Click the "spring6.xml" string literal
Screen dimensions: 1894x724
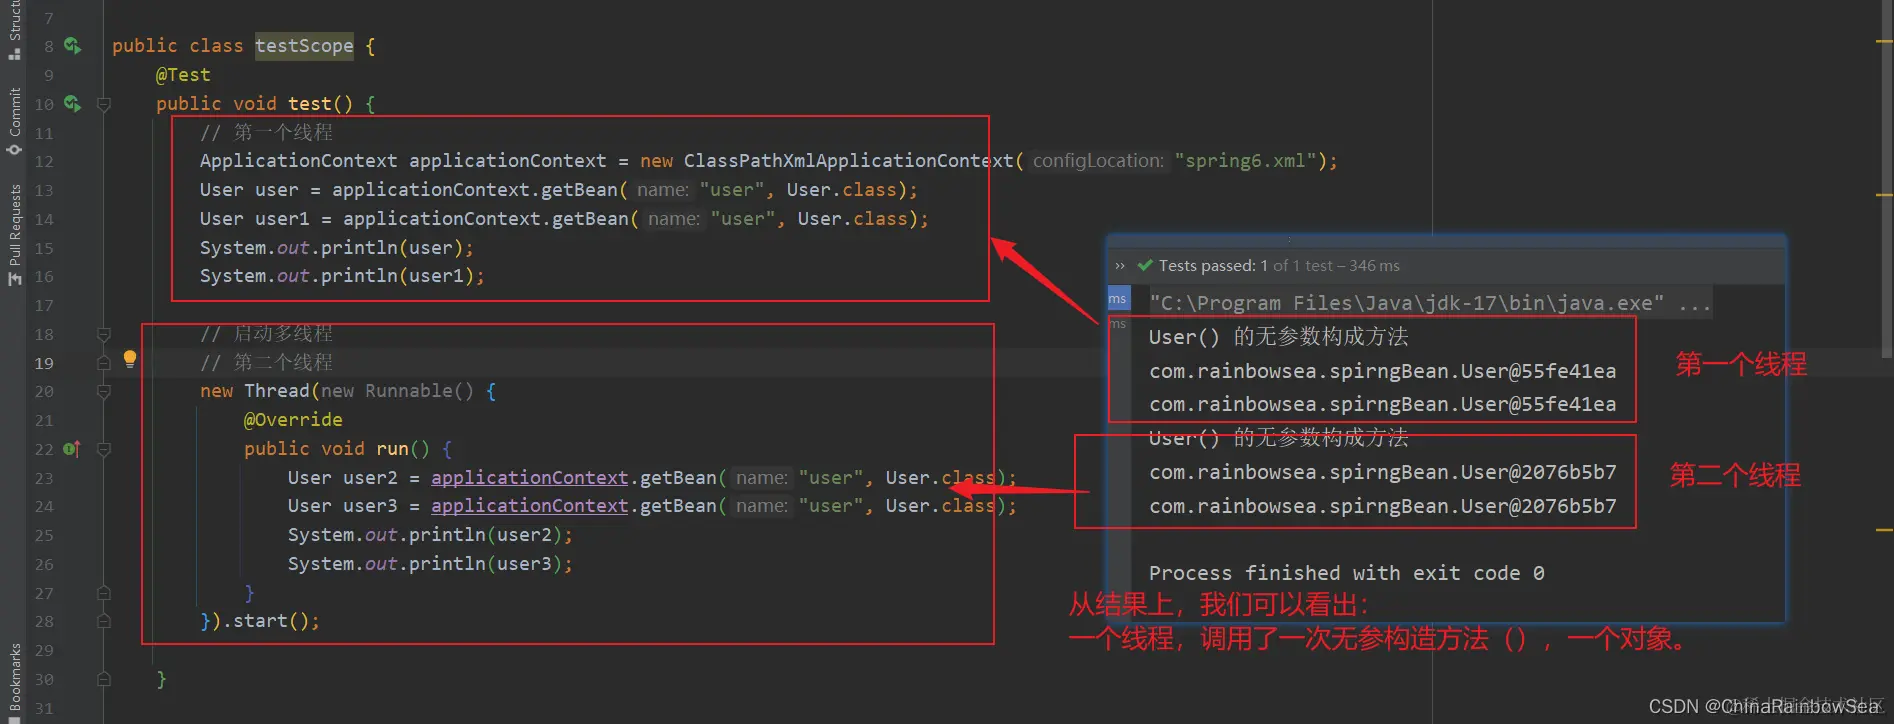pos(1245,161)
